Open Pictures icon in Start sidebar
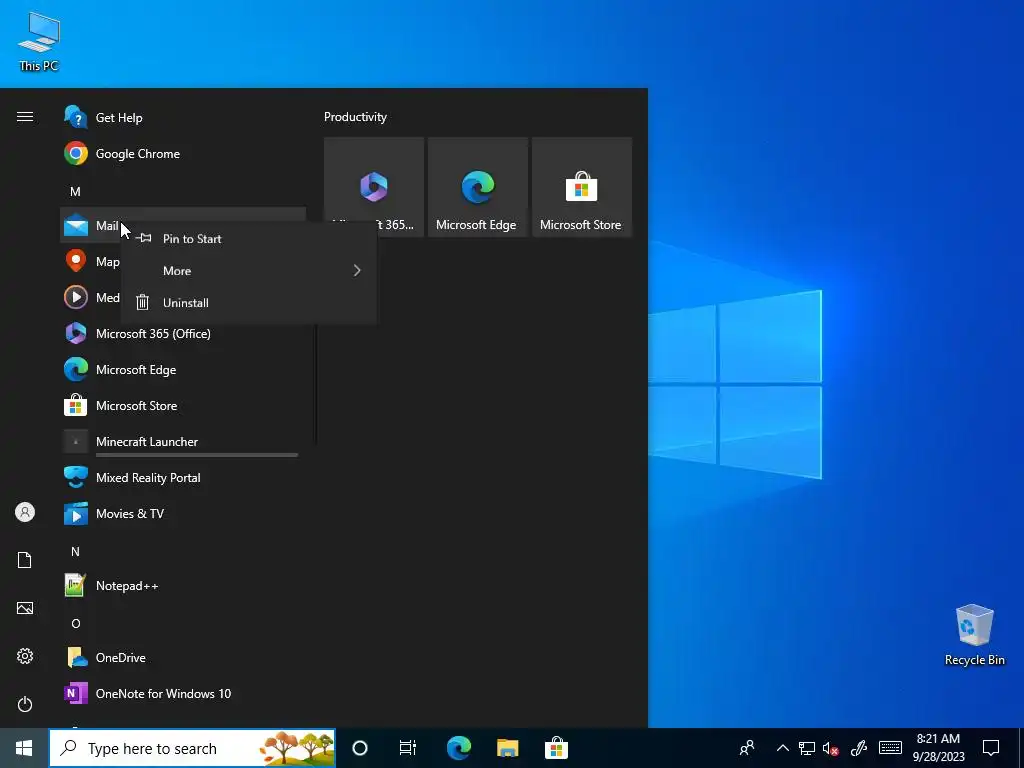 [x=25, y=608]
